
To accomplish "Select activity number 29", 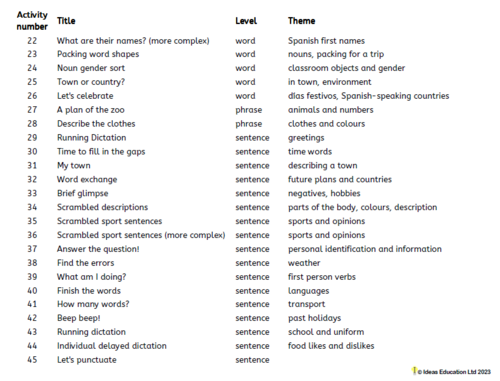I will point(32,138).
